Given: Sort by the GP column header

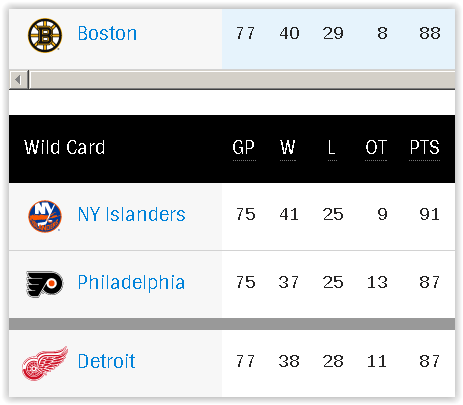Looking at the screenshot, I should 244,148.
